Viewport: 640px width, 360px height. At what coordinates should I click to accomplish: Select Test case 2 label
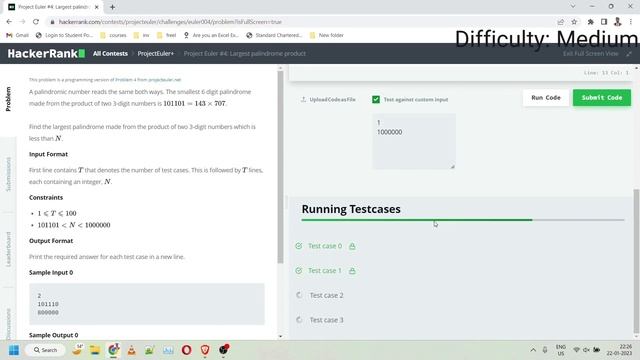[327, 295]
